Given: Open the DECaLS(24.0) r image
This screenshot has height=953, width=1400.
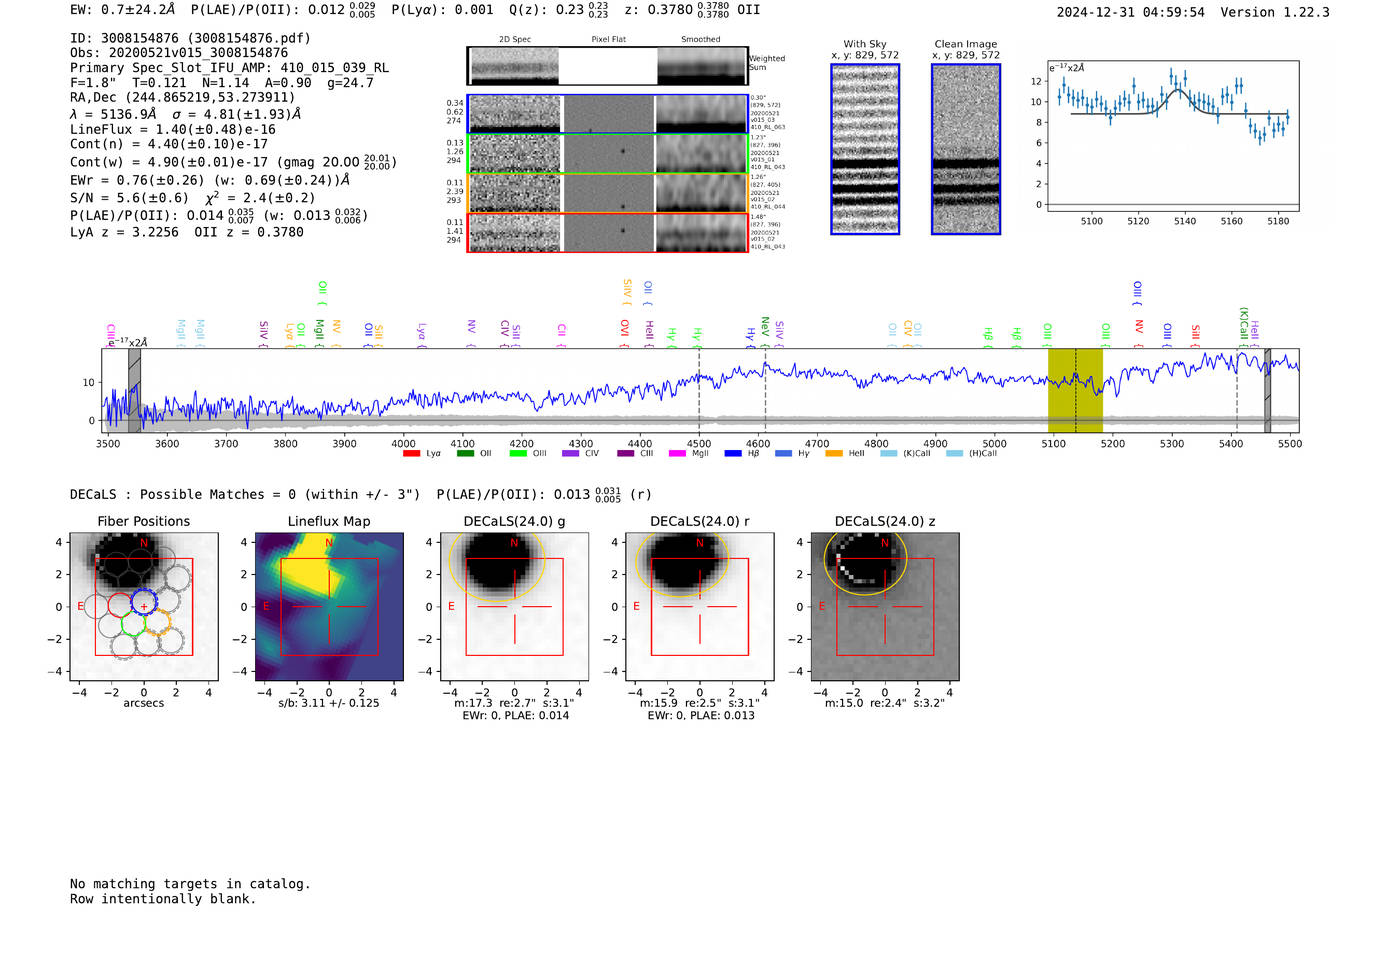Looking at the screenshot, I should (700, 605).
